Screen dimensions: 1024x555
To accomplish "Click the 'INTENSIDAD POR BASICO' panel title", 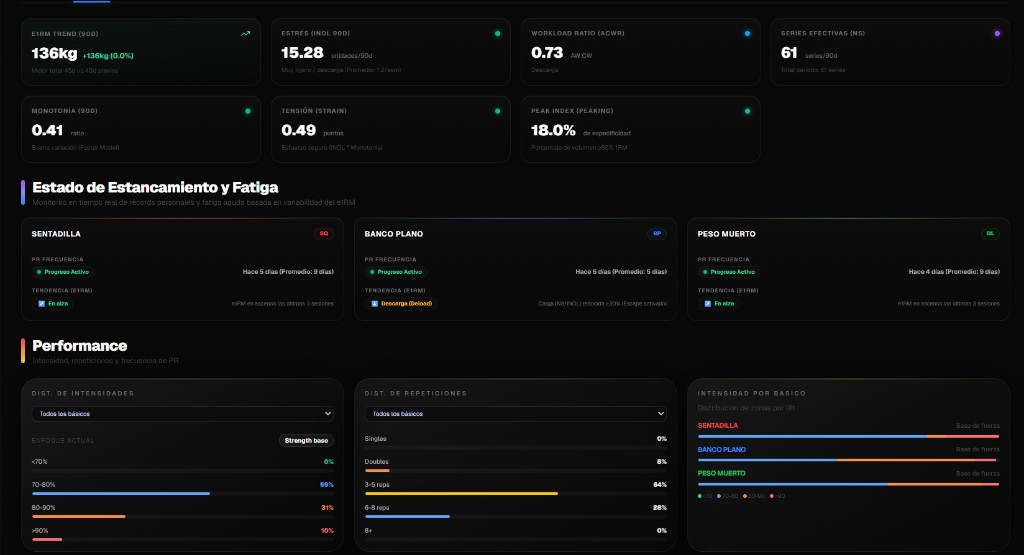I will 752,393.
